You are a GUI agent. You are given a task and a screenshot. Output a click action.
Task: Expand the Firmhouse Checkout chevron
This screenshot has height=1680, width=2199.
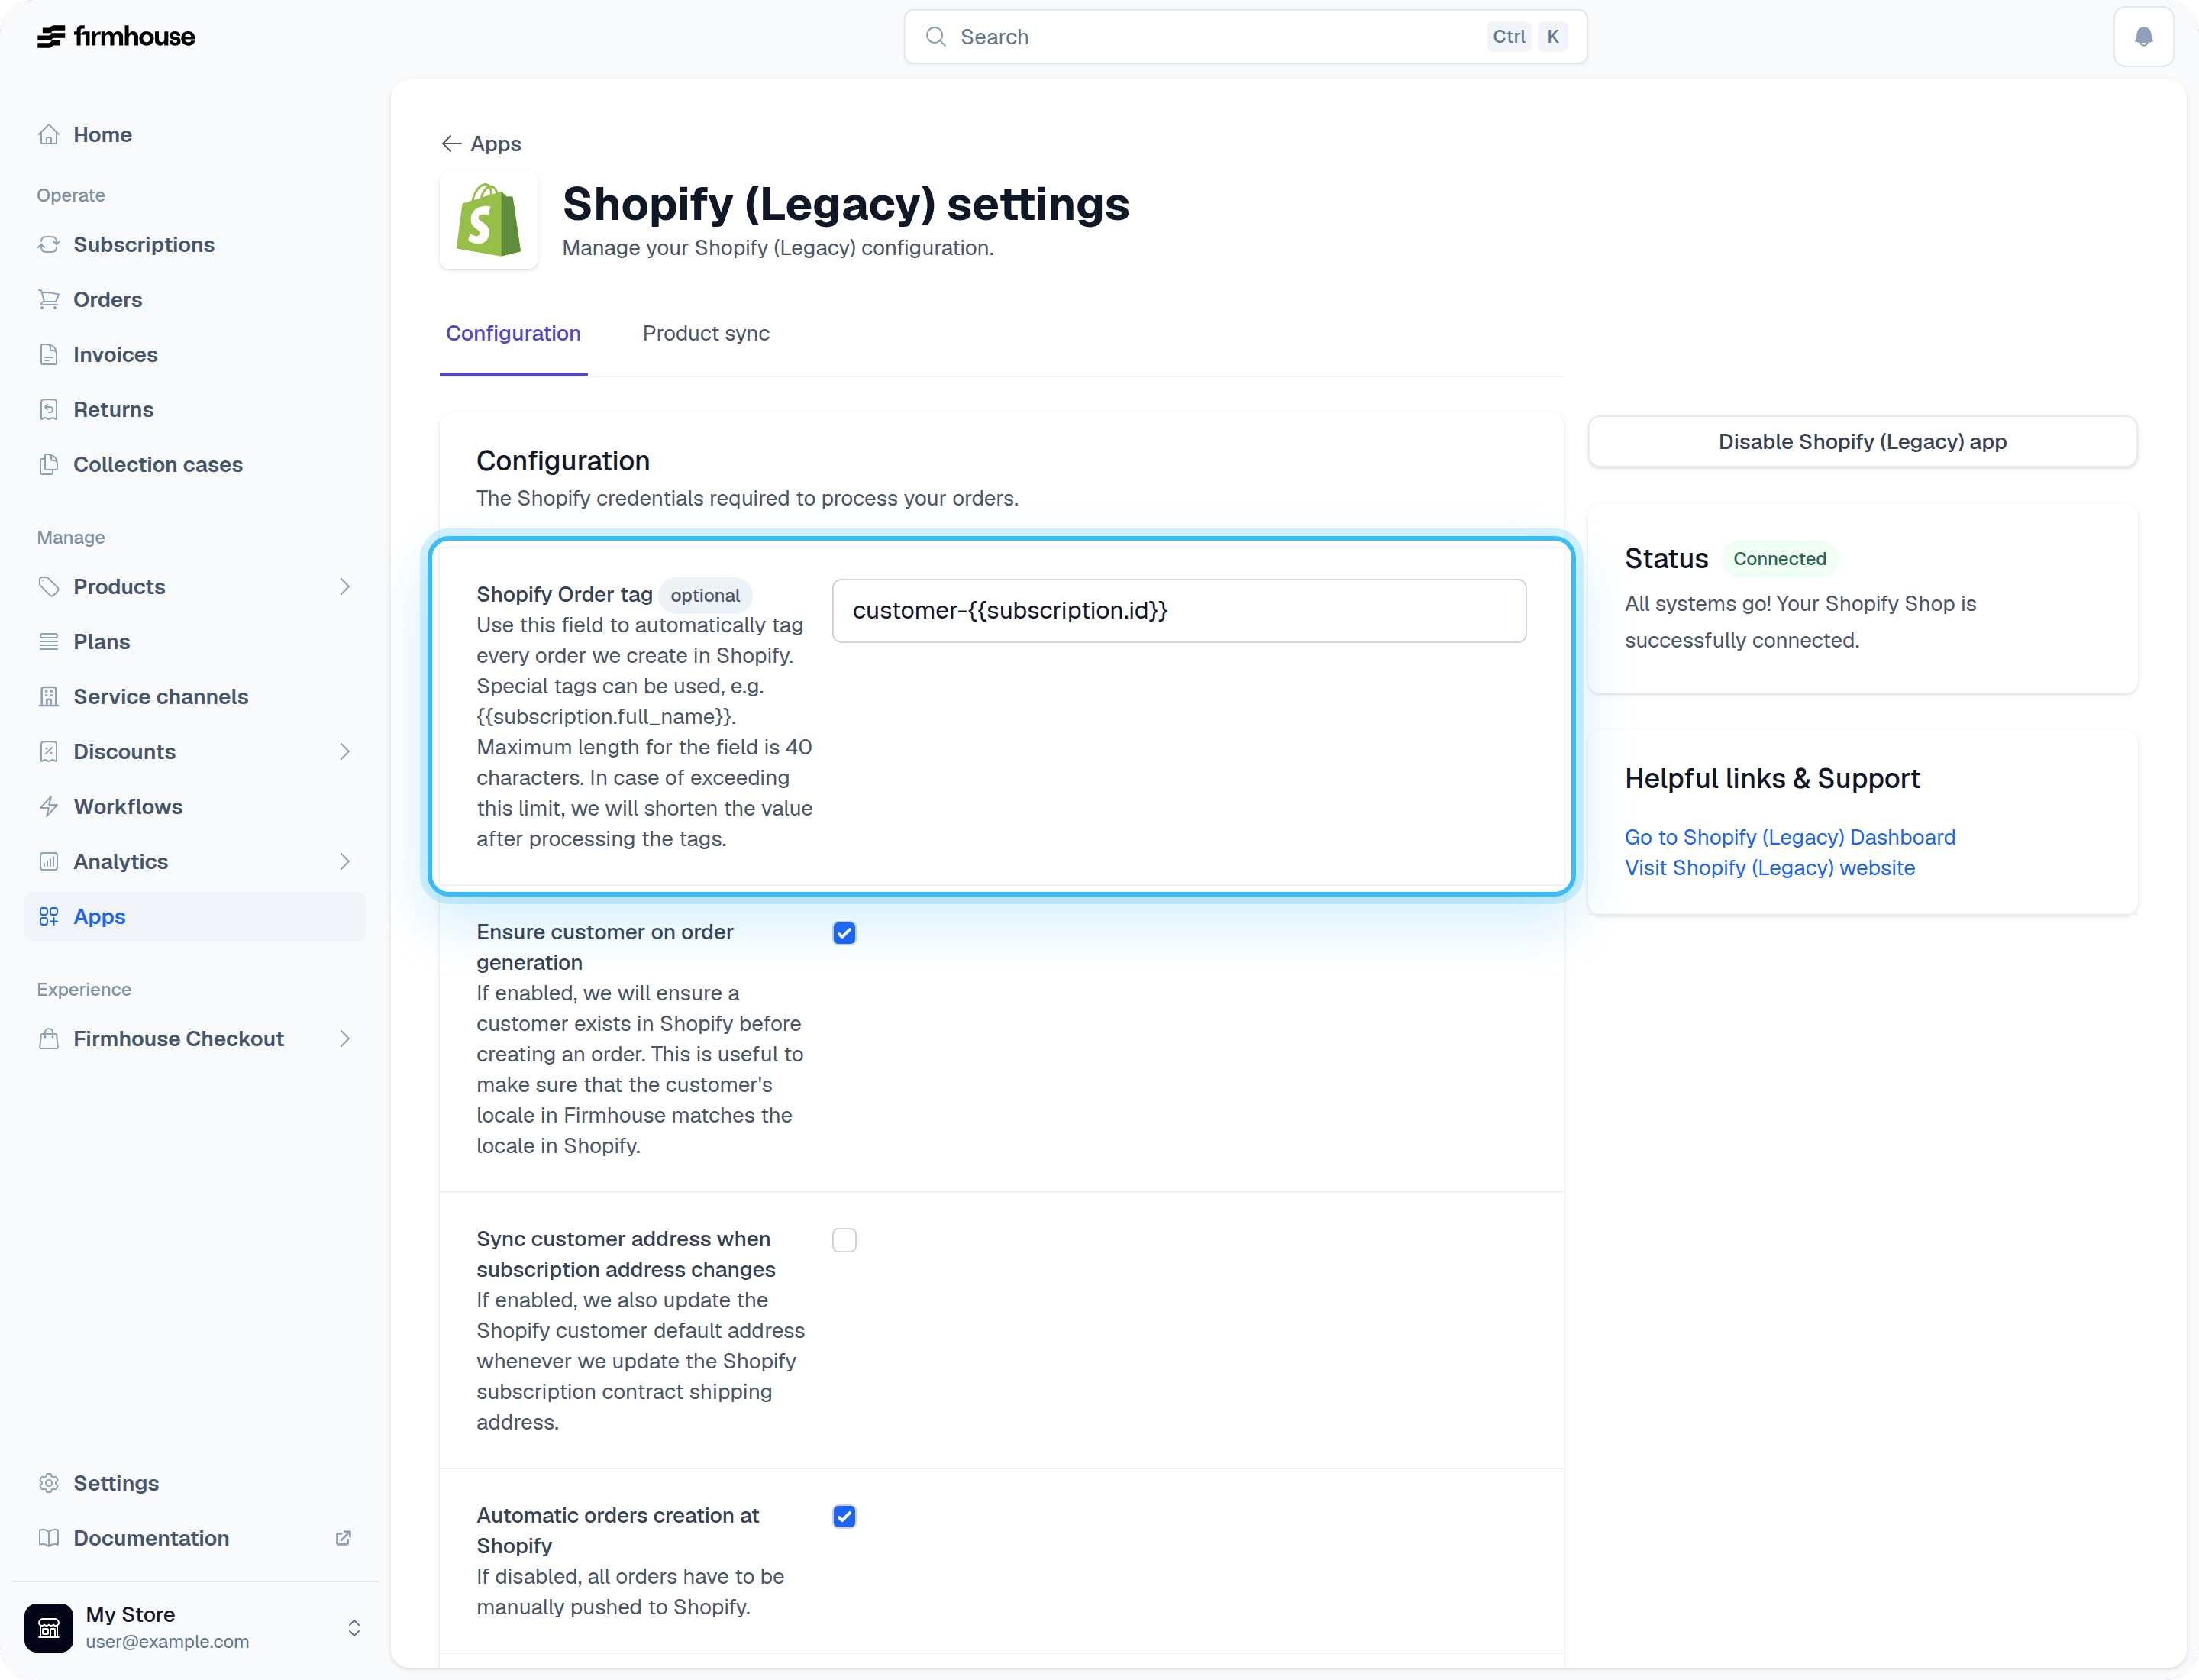345,1038
